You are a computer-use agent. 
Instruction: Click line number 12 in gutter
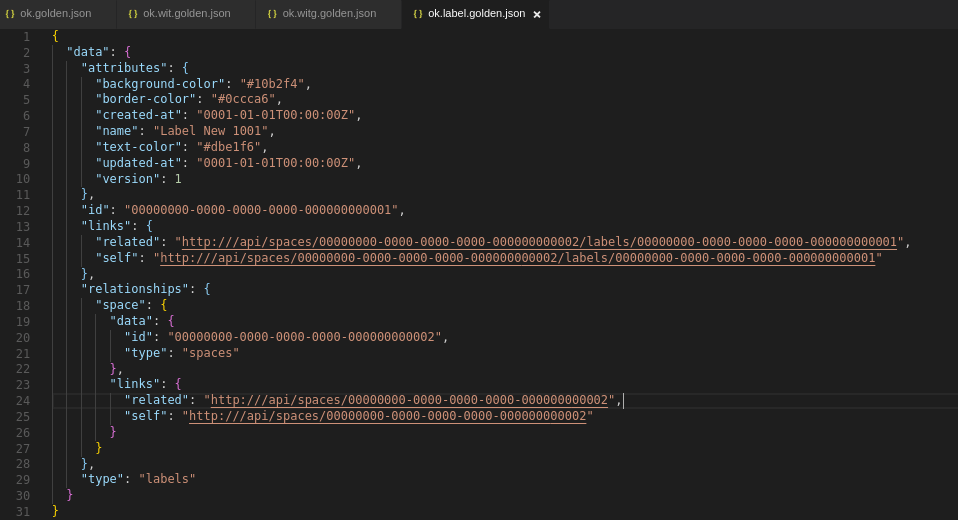(23, 211)
